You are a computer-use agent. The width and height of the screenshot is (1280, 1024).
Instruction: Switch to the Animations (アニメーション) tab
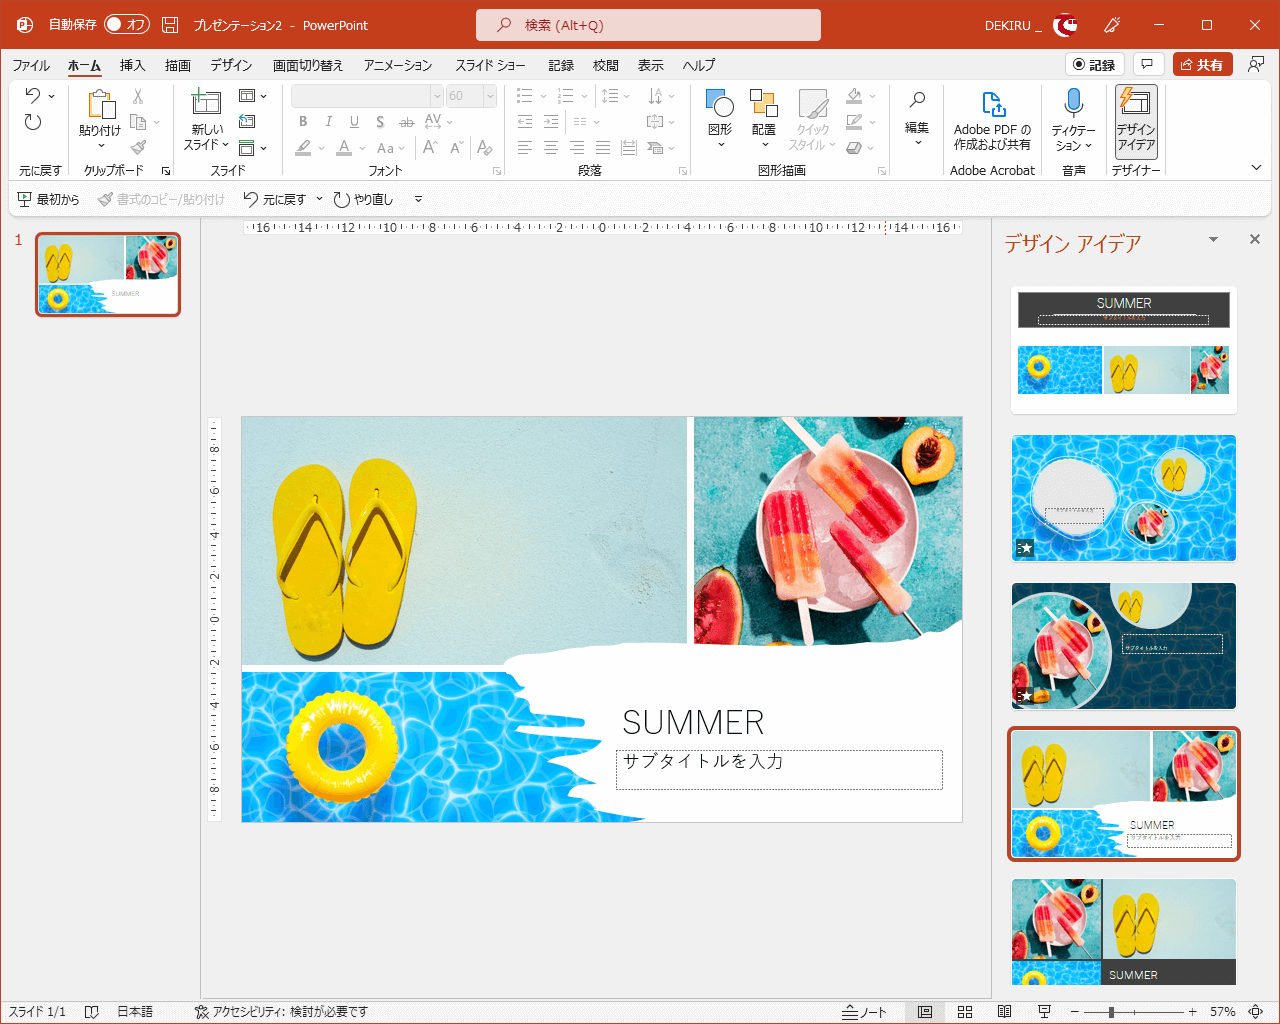(398, 65)
